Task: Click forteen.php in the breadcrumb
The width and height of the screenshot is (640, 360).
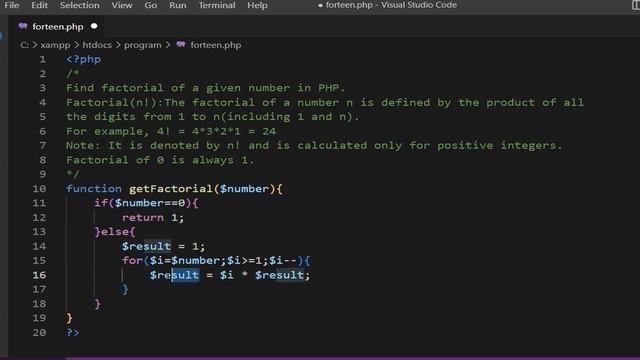Action: pyautogui.click(x=216, y=45)
